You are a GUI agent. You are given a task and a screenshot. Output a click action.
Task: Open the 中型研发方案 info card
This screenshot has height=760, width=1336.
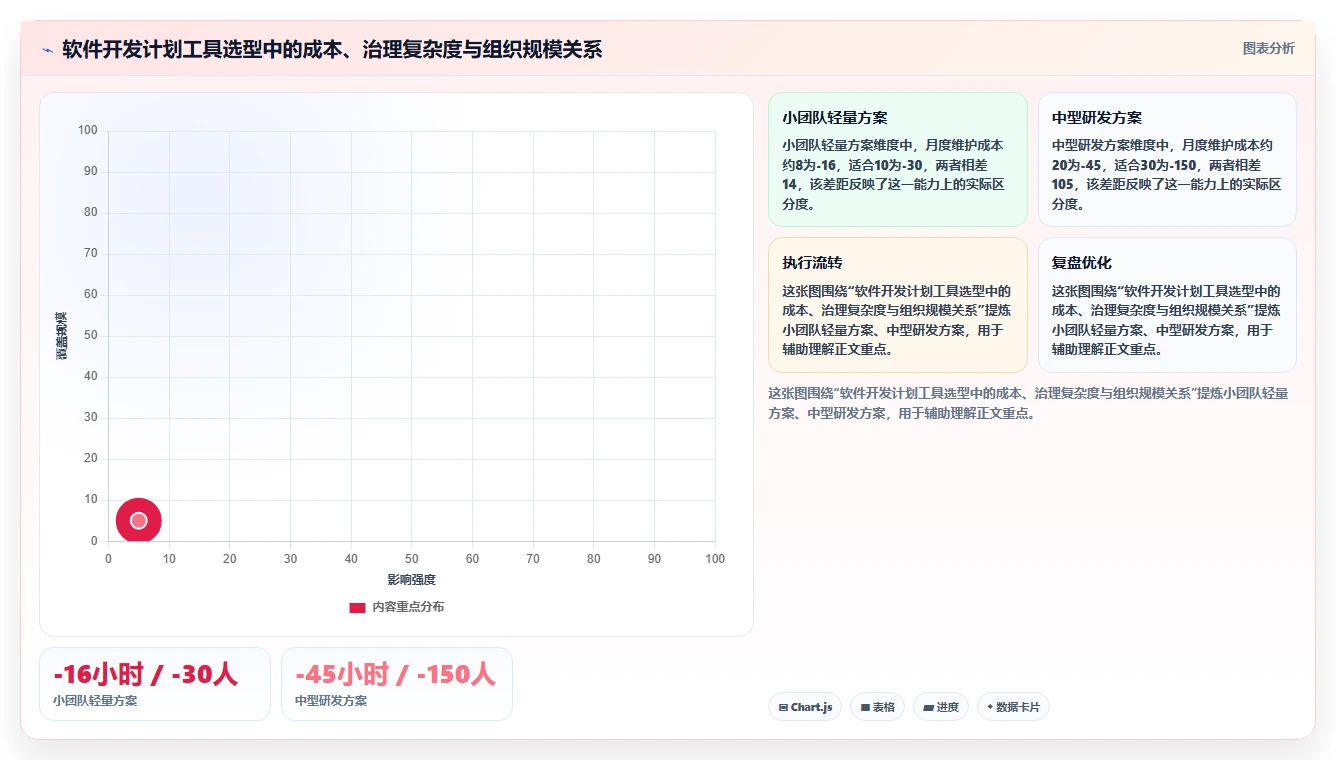click(x=1167, y=160)
